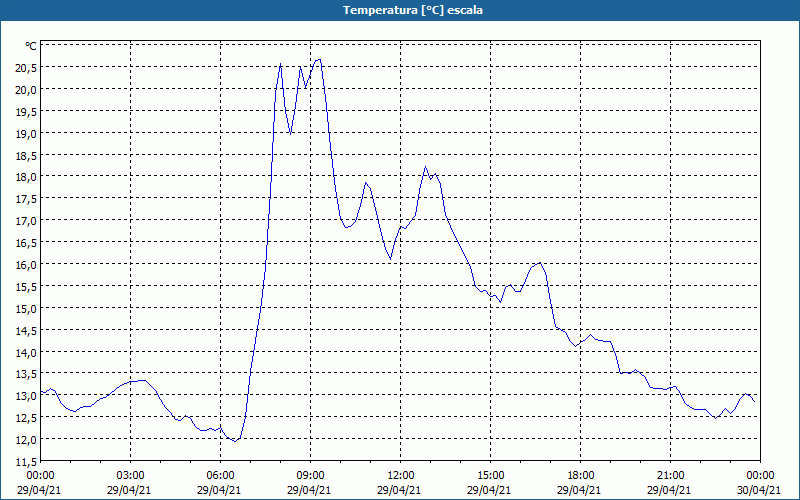Click the 09:00 time axis label
The width and height of the screenshot is (800, 500).
point(310,476)
